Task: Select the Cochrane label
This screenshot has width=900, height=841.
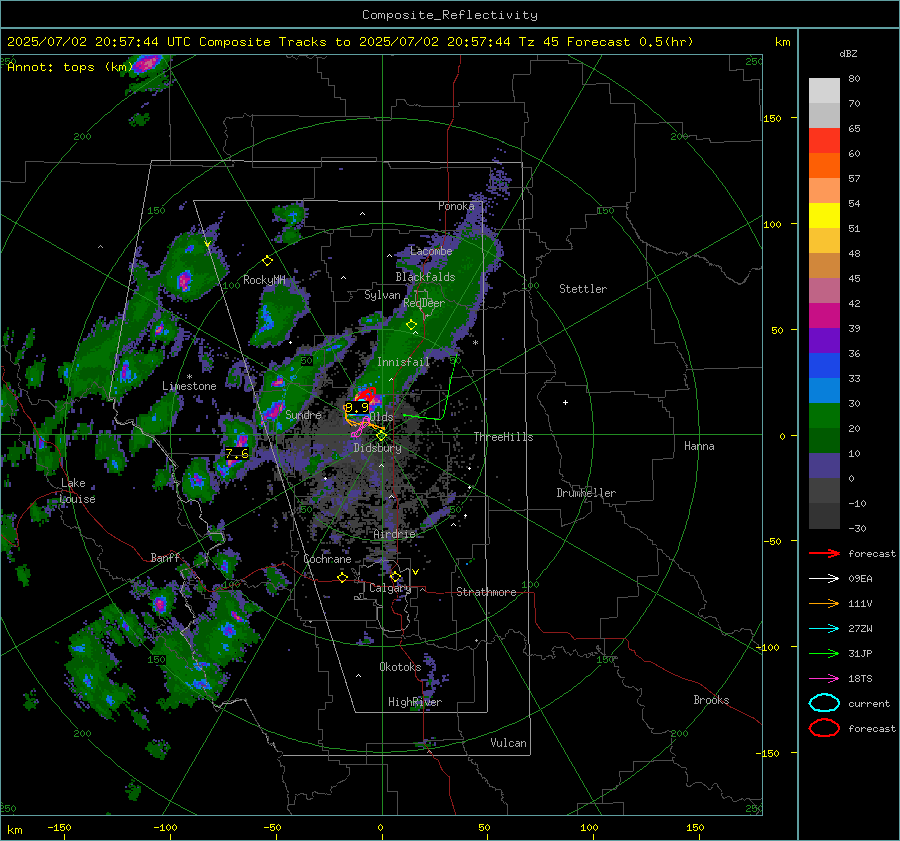Action: (x=327, y=559)
